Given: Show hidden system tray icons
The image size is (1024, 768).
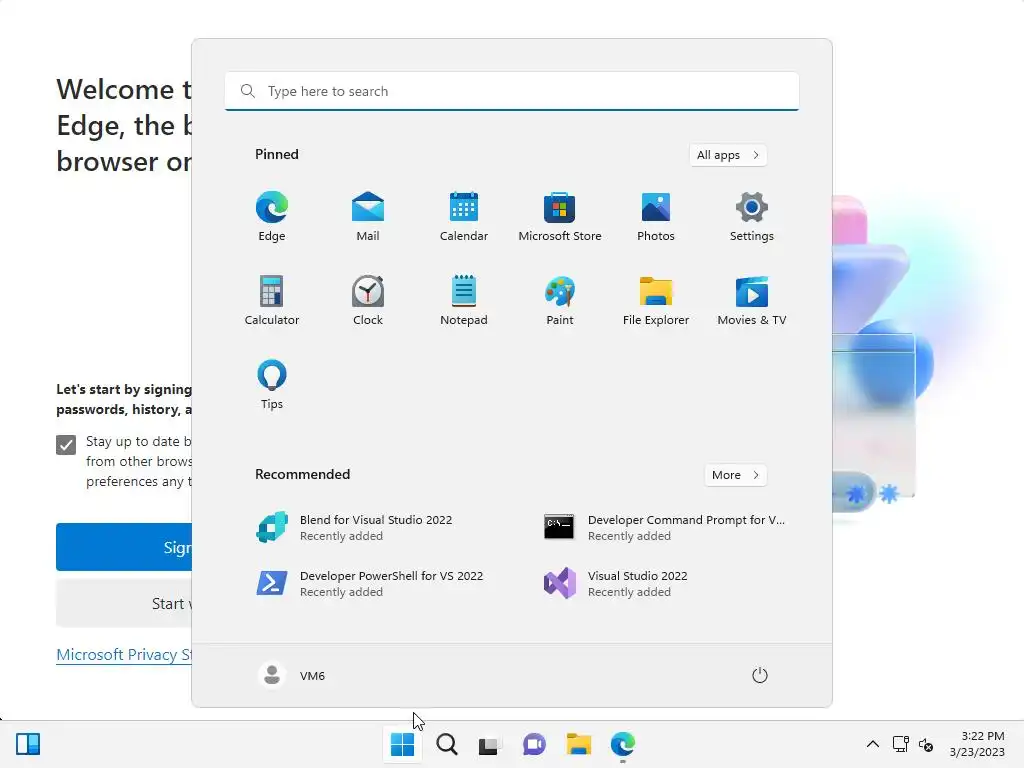Looking at the screenshot, I should pyautogui.click(x=872, y=744).
